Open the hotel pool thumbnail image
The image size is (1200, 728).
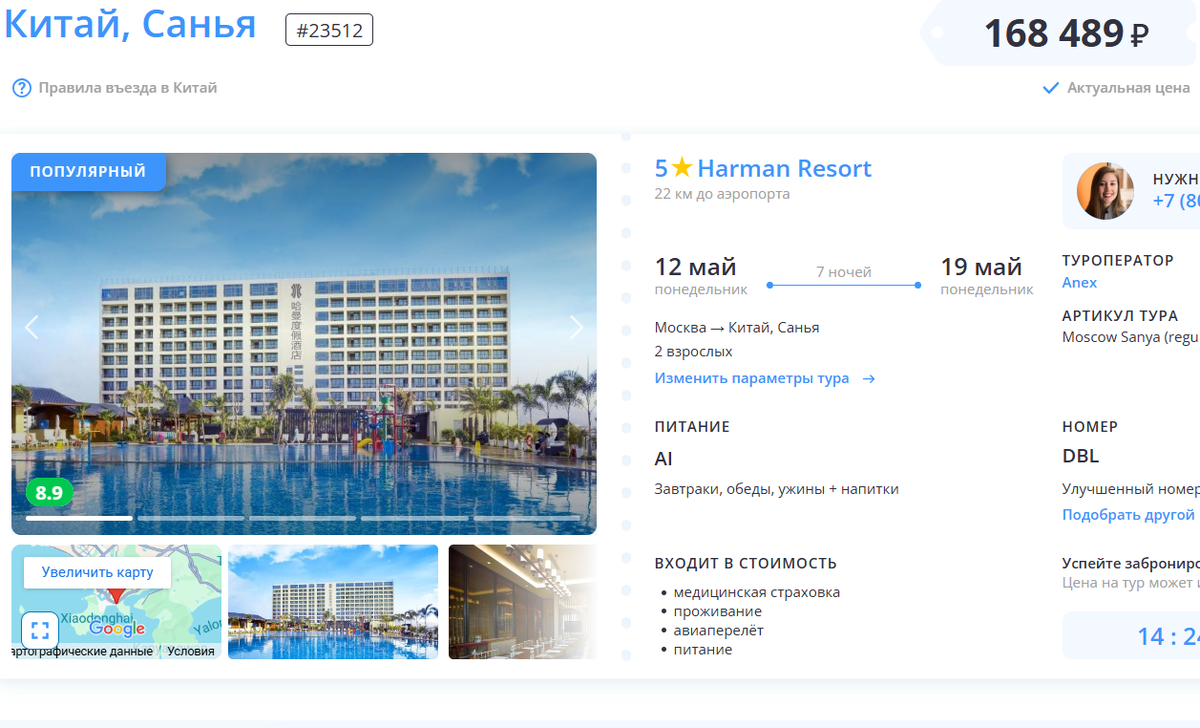333,602
